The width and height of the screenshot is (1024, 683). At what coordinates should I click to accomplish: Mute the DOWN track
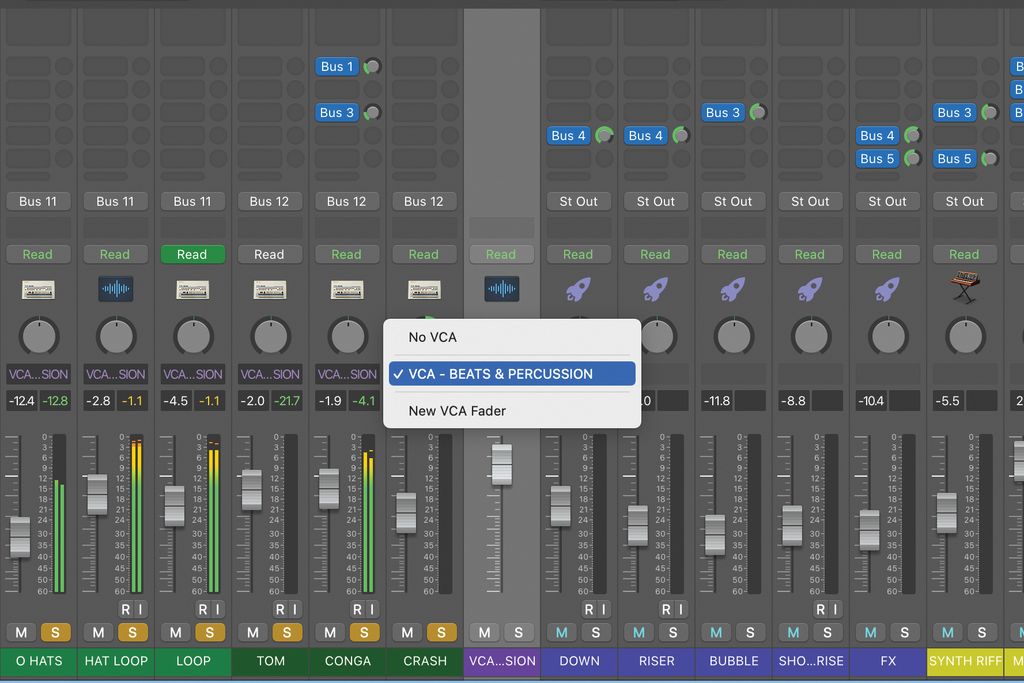click(x=561, y=632)
